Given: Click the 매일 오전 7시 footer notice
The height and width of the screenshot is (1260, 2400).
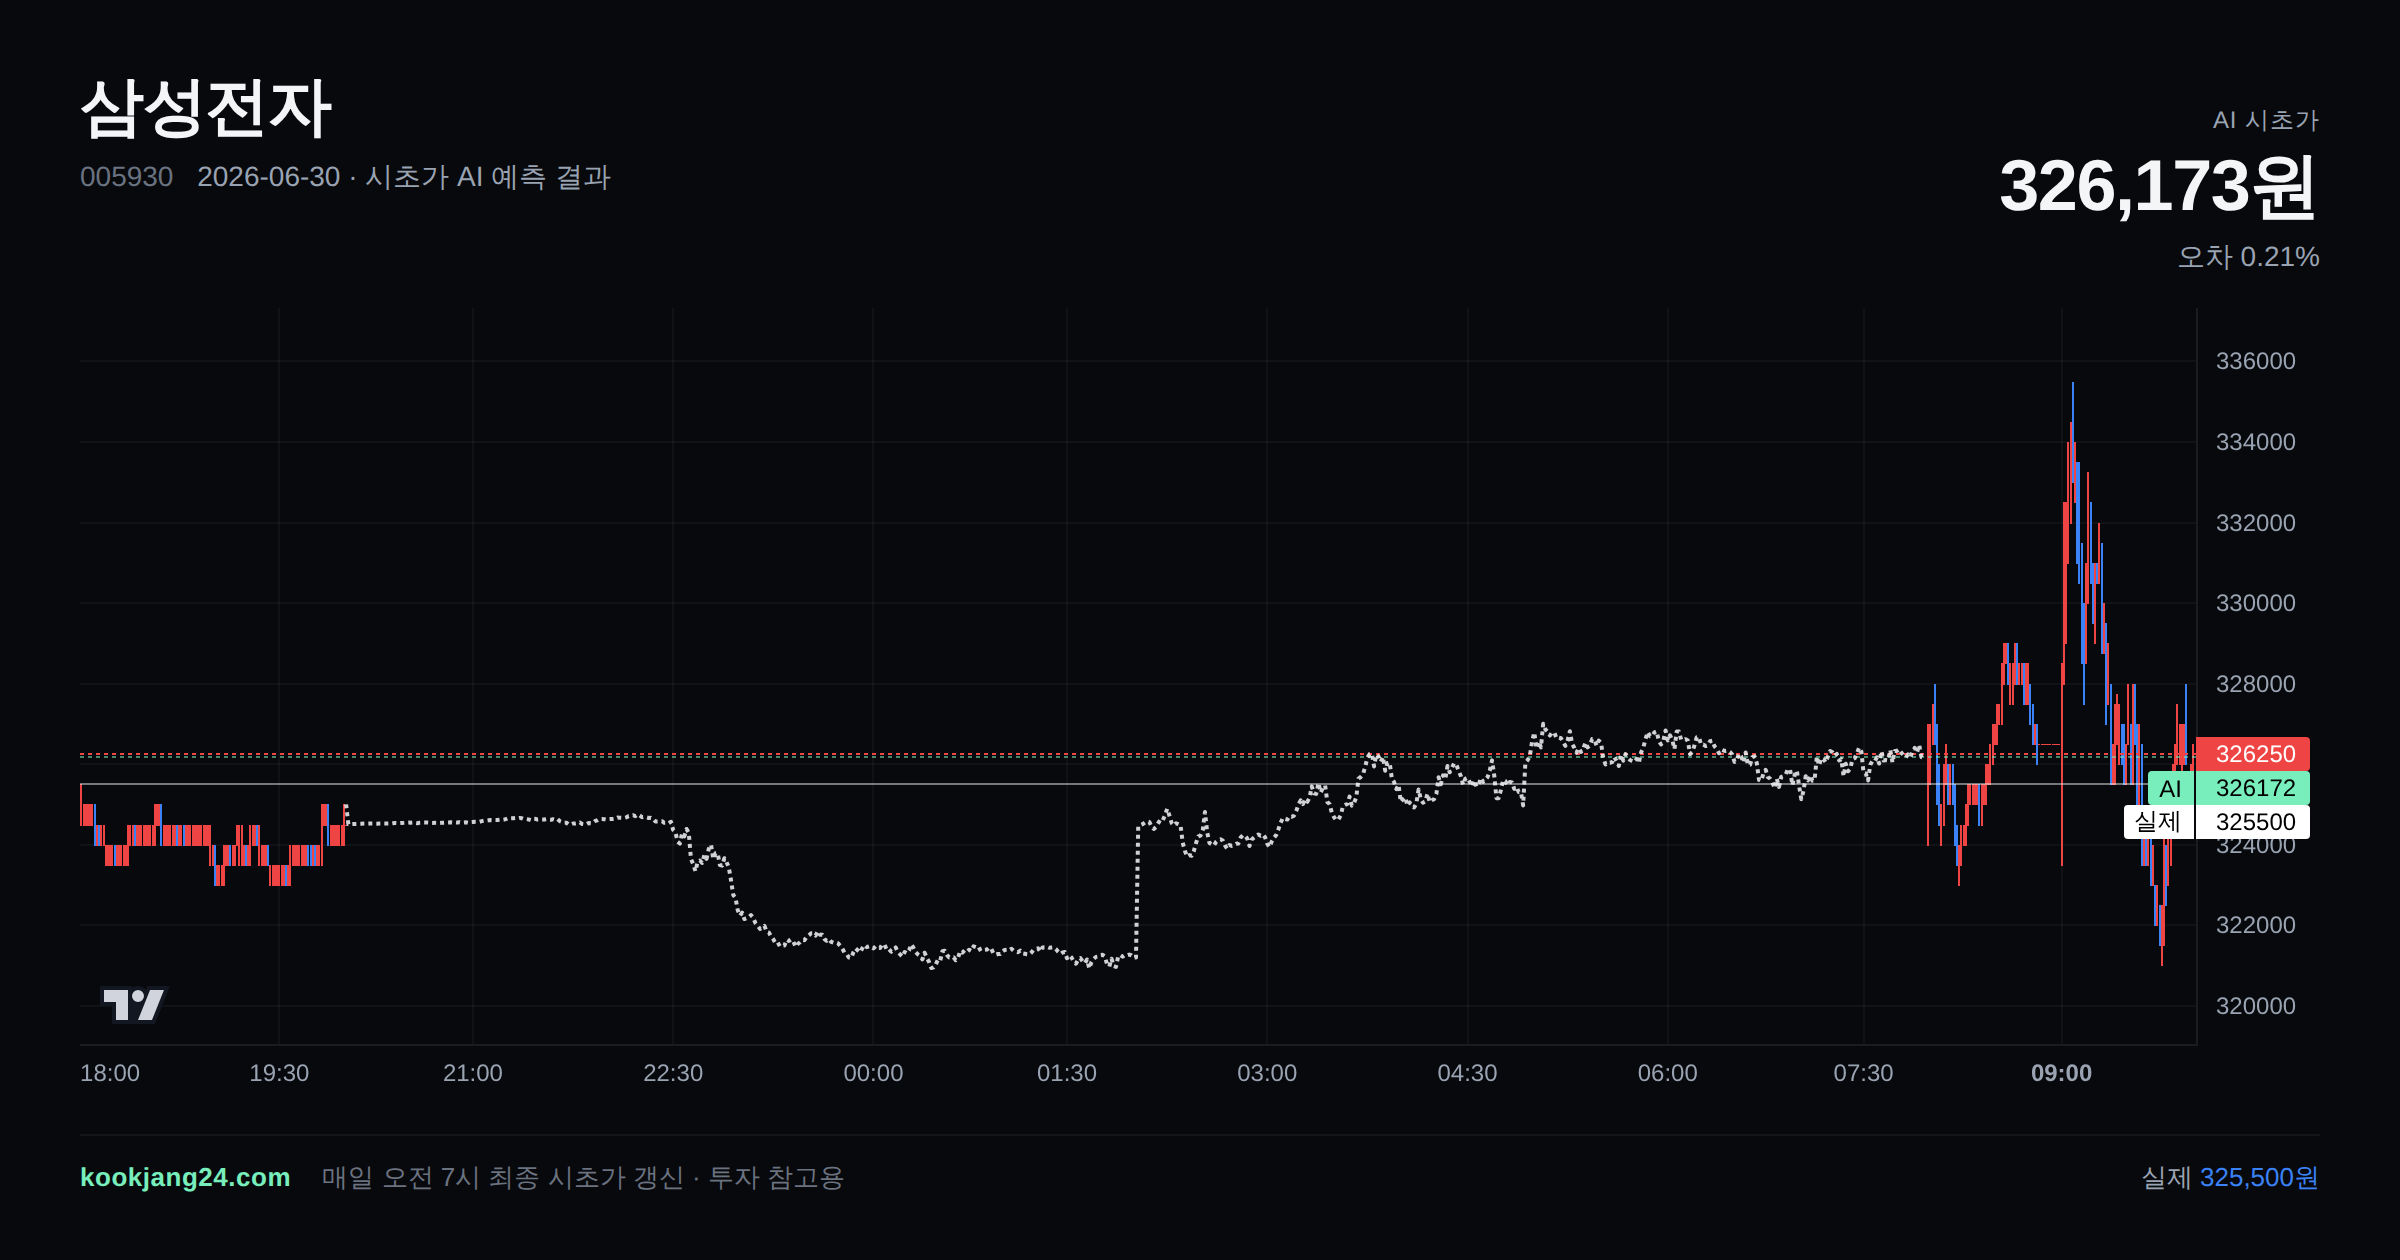Looking at the screenshot, I should [x=582, y=1177].
